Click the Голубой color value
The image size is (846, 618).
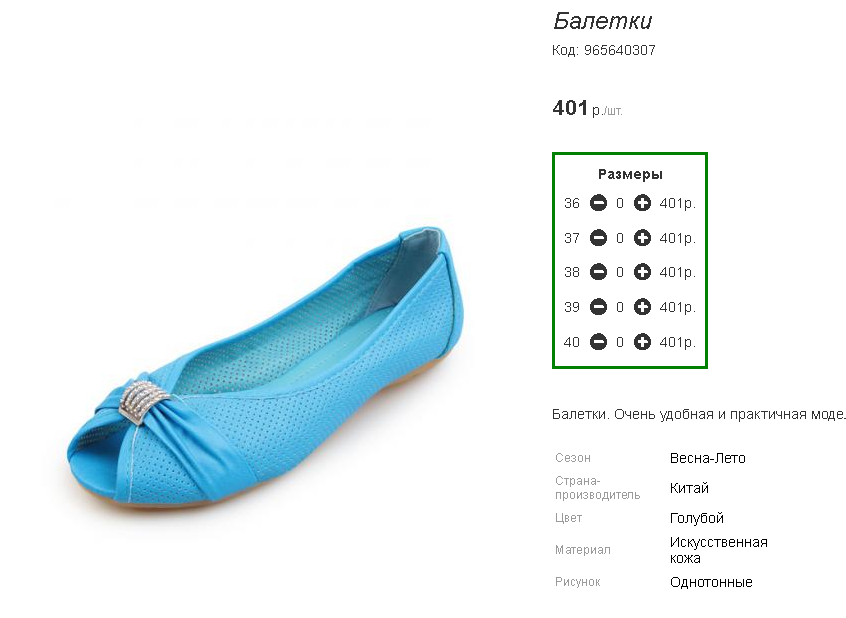(x=697, y=518)
